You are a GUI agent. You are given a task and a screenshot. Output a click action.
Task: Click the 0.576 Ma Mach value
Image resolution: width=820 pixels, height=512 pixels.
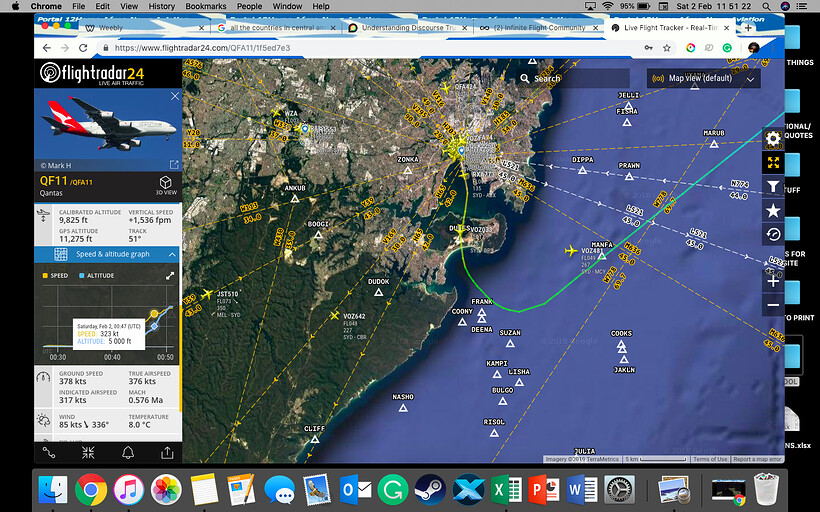tap(146, 400)
